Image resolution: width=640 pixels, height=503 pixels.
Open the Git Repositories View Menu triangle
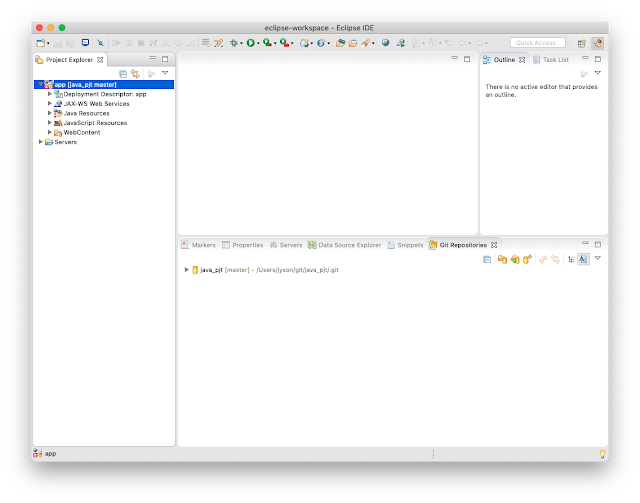(598, 258)
